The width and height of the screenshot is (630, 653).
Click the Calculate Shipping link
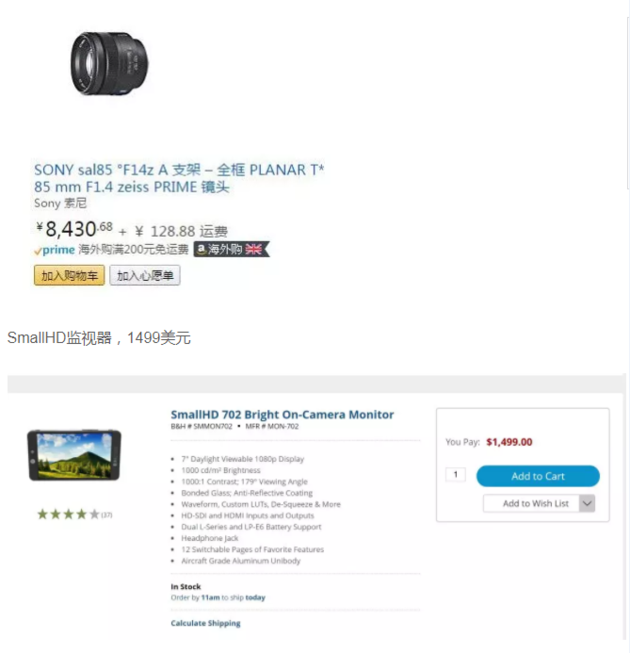click(x=206, y=623)
